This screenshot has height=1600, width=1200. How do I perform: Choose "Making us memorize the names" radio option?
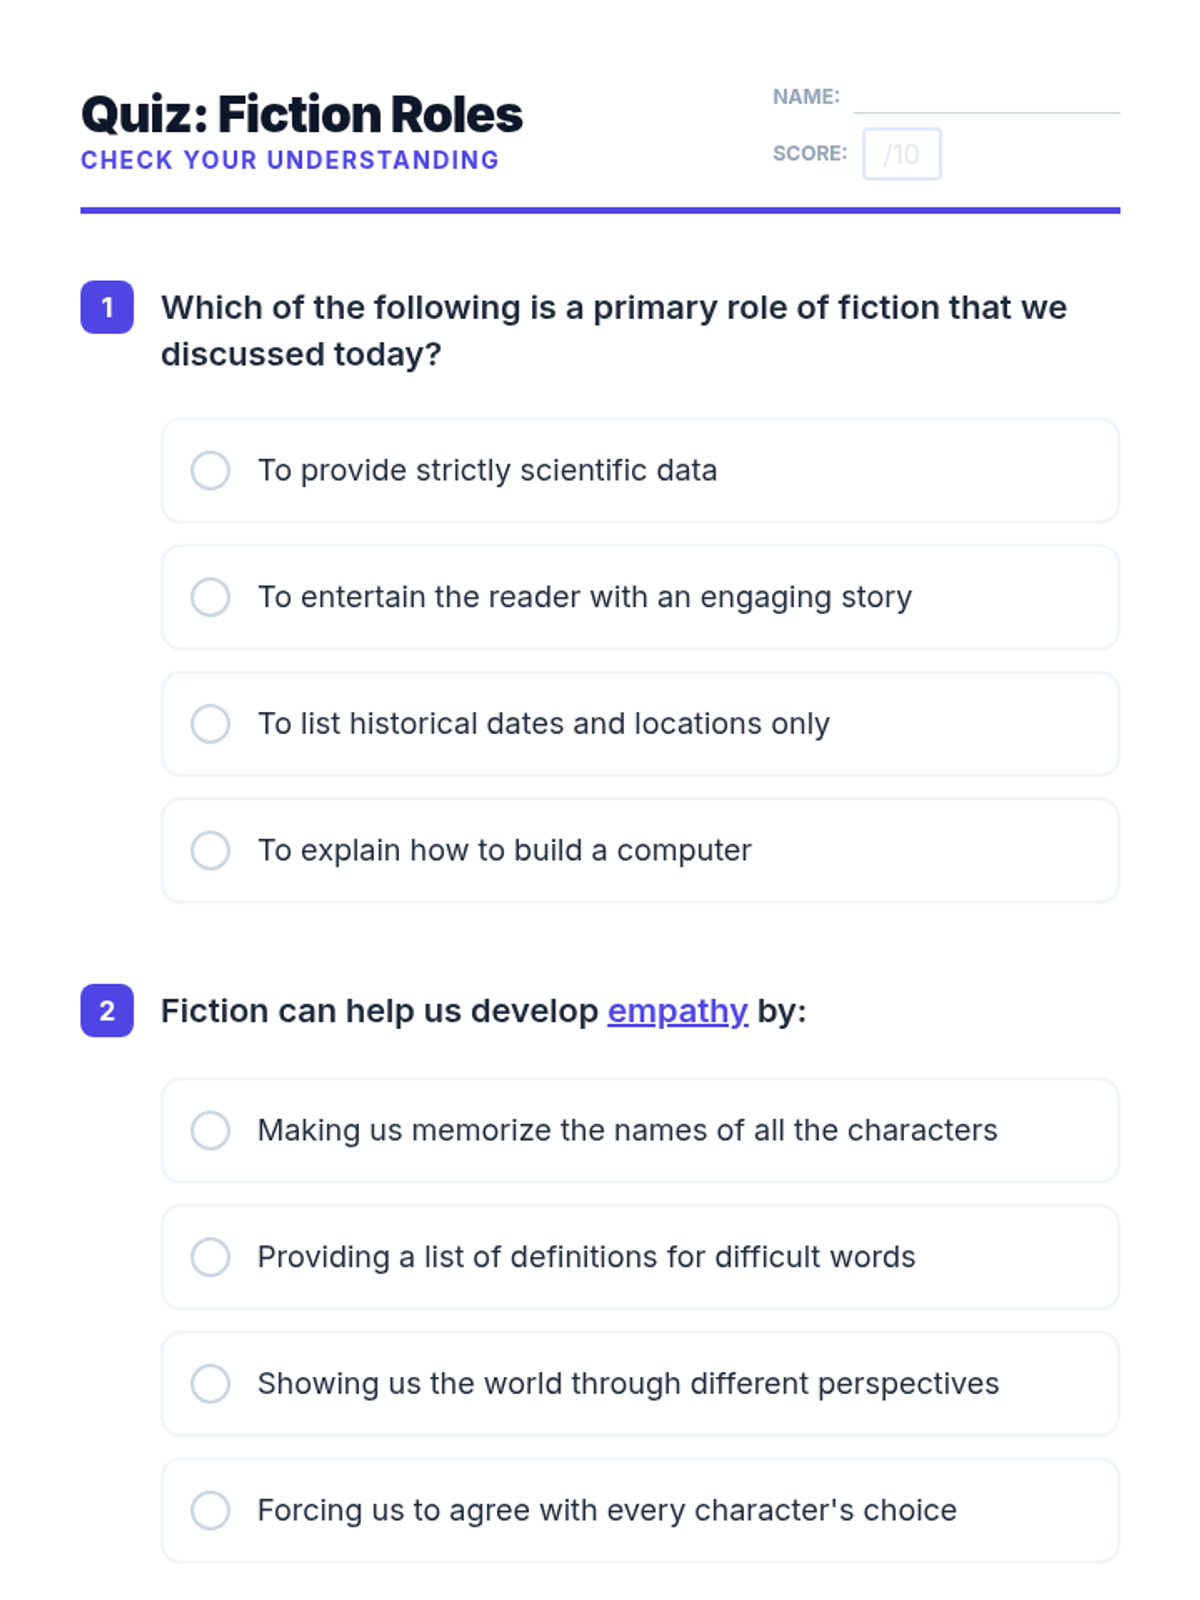pos(210,1130)
